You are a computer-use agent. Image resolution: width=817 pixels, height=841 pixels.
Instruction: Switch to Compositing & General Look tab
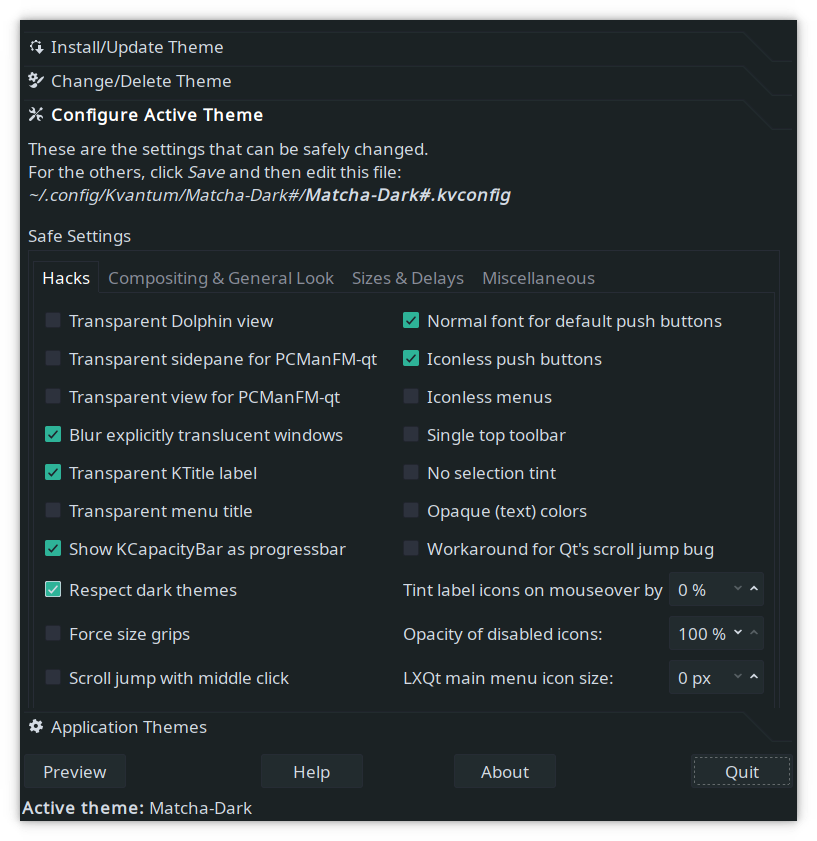pos(221,278)
